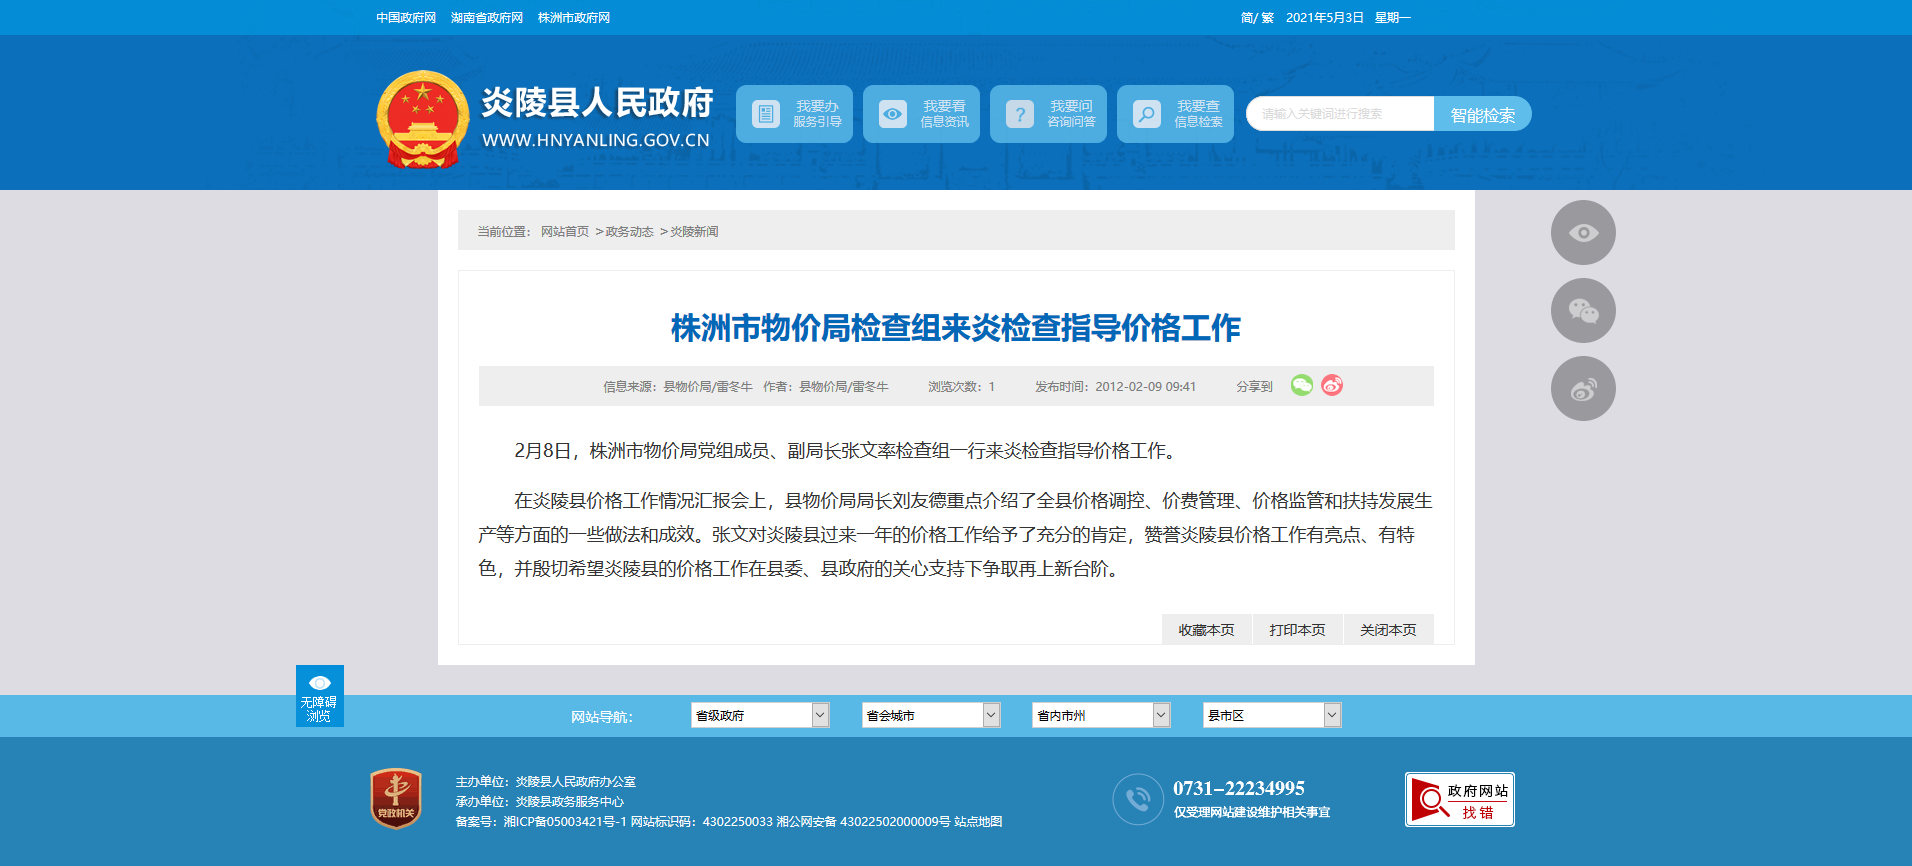
Task: Click the national emblem logo
Action: click(422, 118)
